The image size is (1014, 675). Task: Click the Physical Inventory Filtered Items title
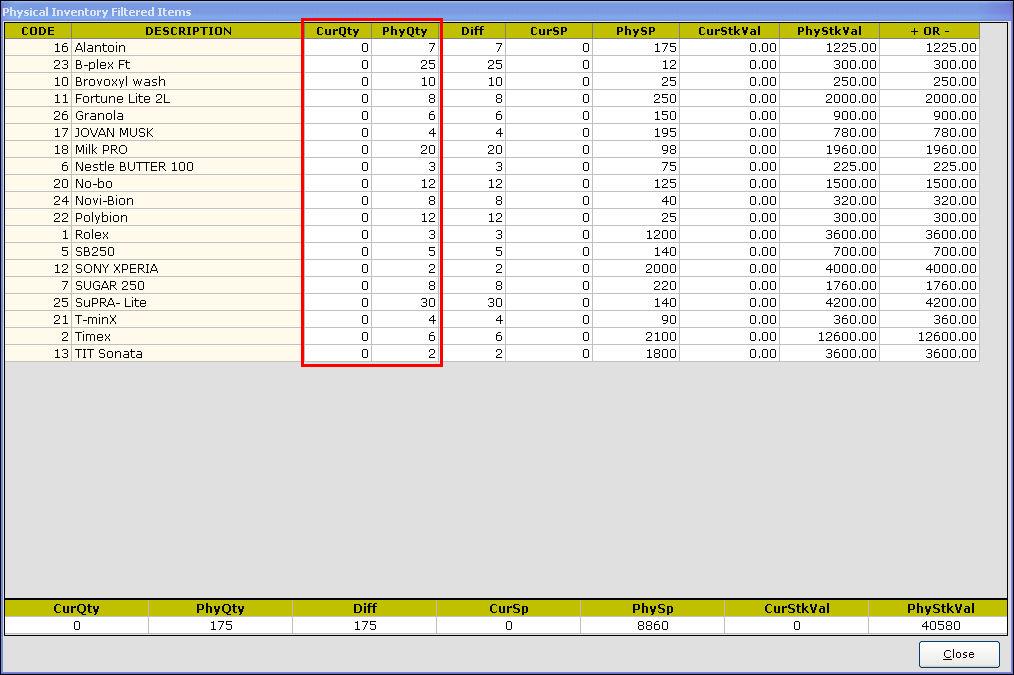(x=97, y=12)
